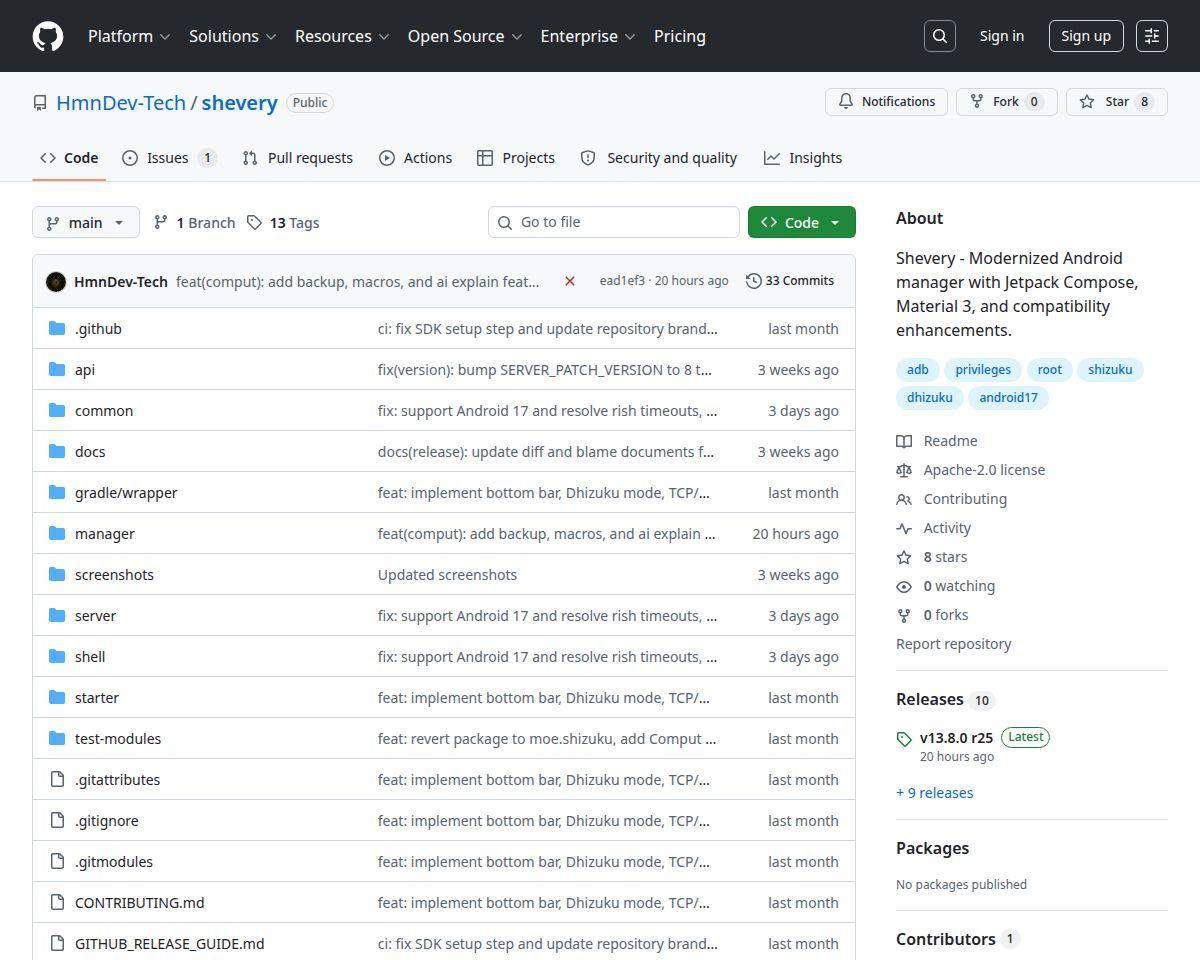Click HmnDev-Tech avatar in commit bar
1200x960 pixels.
(x=56, y=282)
